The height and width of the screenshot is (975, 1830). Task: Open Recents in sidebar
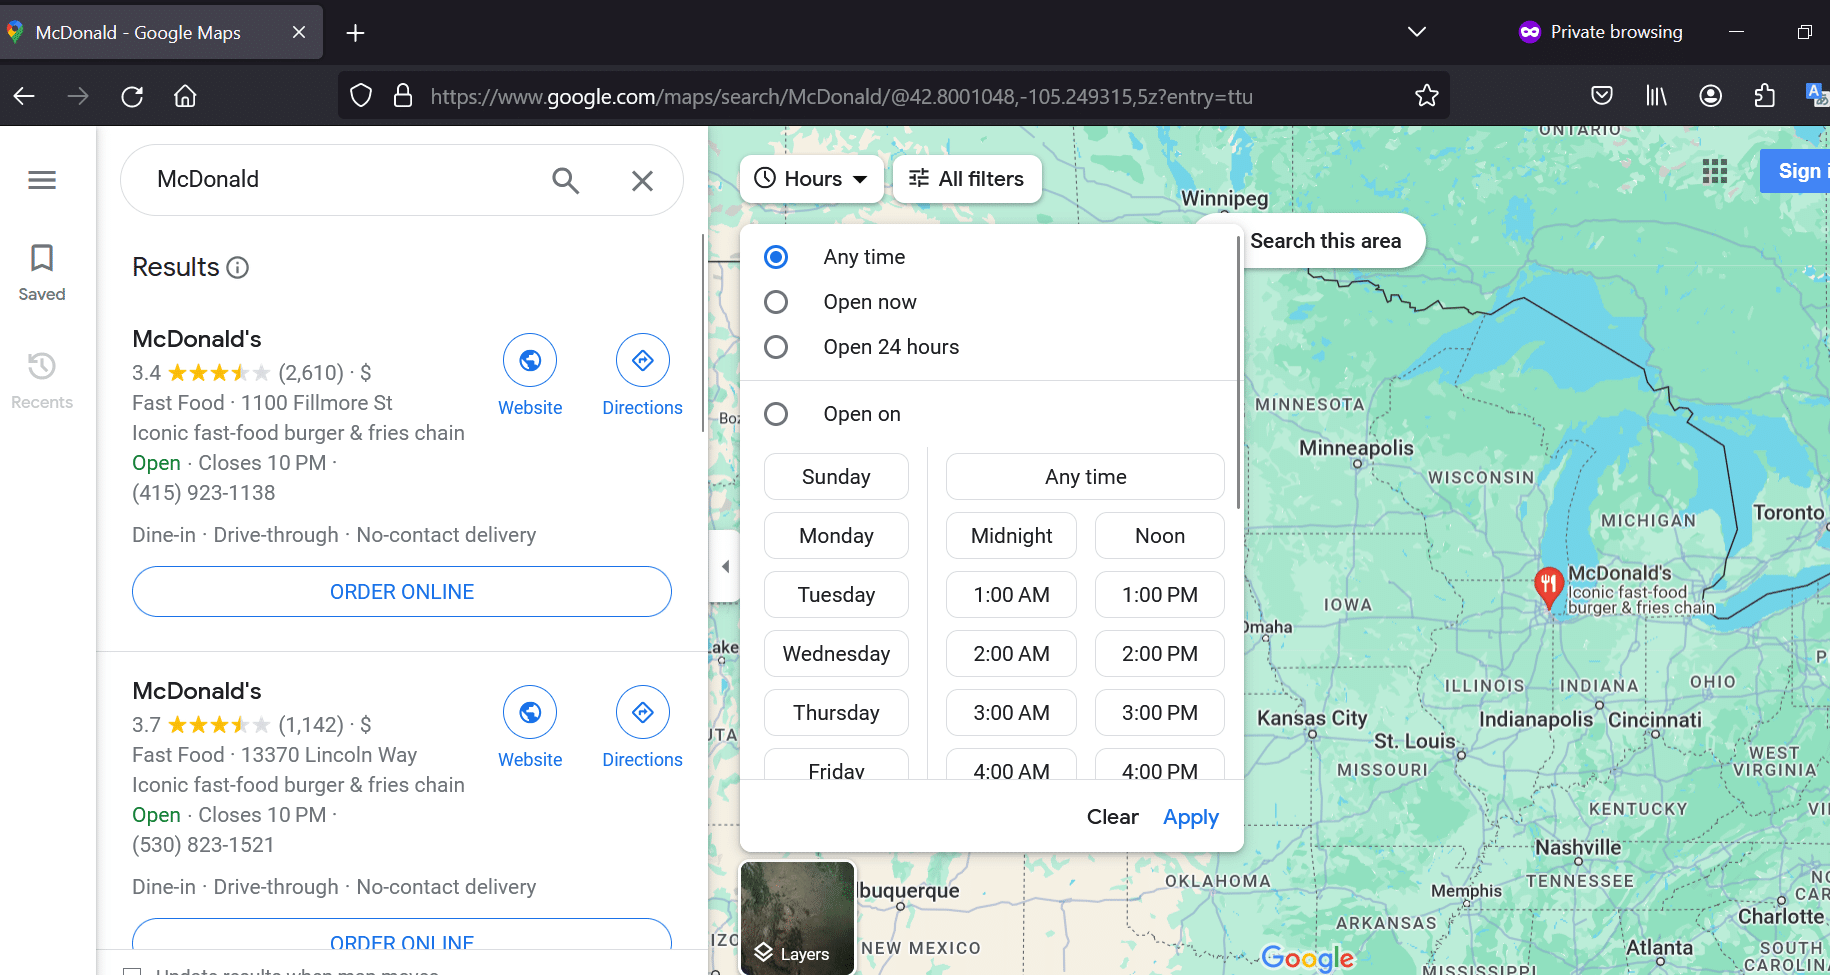pyautogui.click(x=42, y=380)
